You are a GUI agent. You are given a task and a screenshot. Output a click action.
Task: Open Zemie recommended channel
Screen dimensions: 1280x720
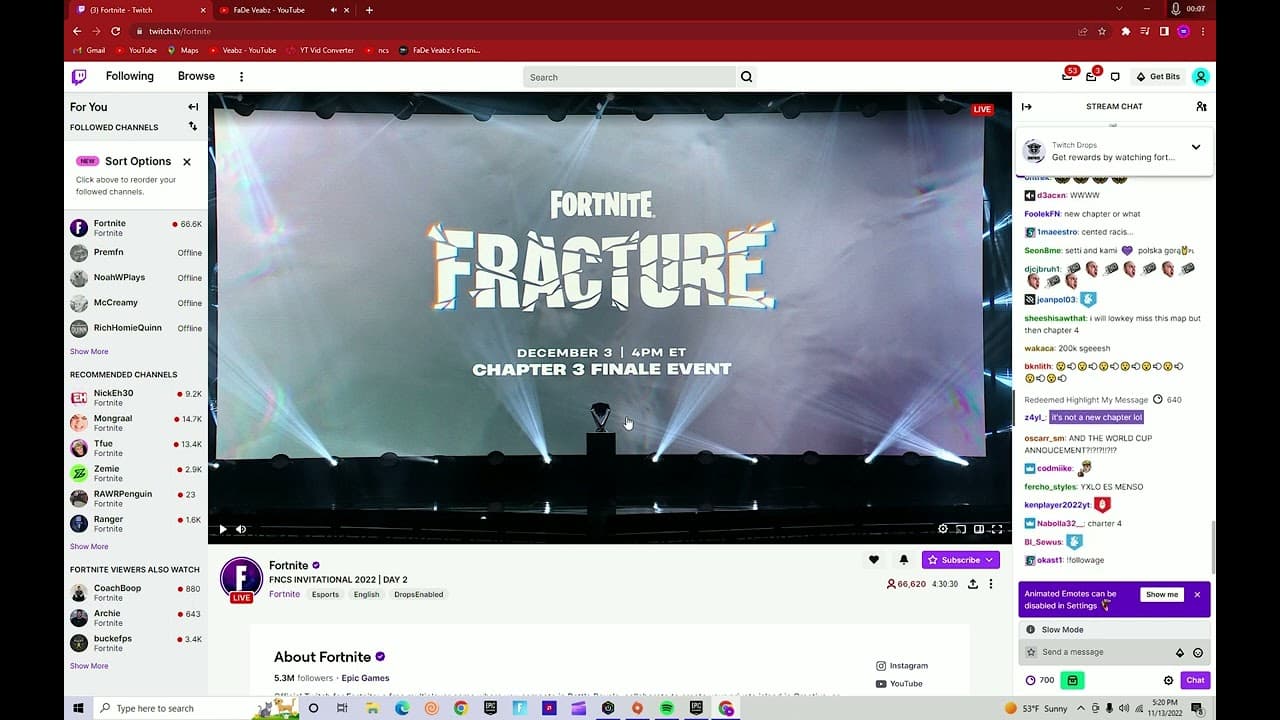(136, 473)
